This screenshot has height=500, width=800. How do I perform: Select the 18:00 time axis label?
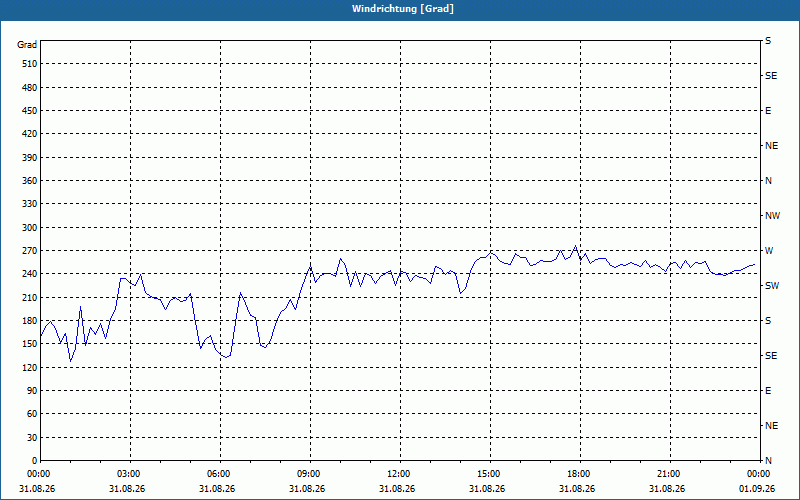pyautogui.click(x=578, y=474)
